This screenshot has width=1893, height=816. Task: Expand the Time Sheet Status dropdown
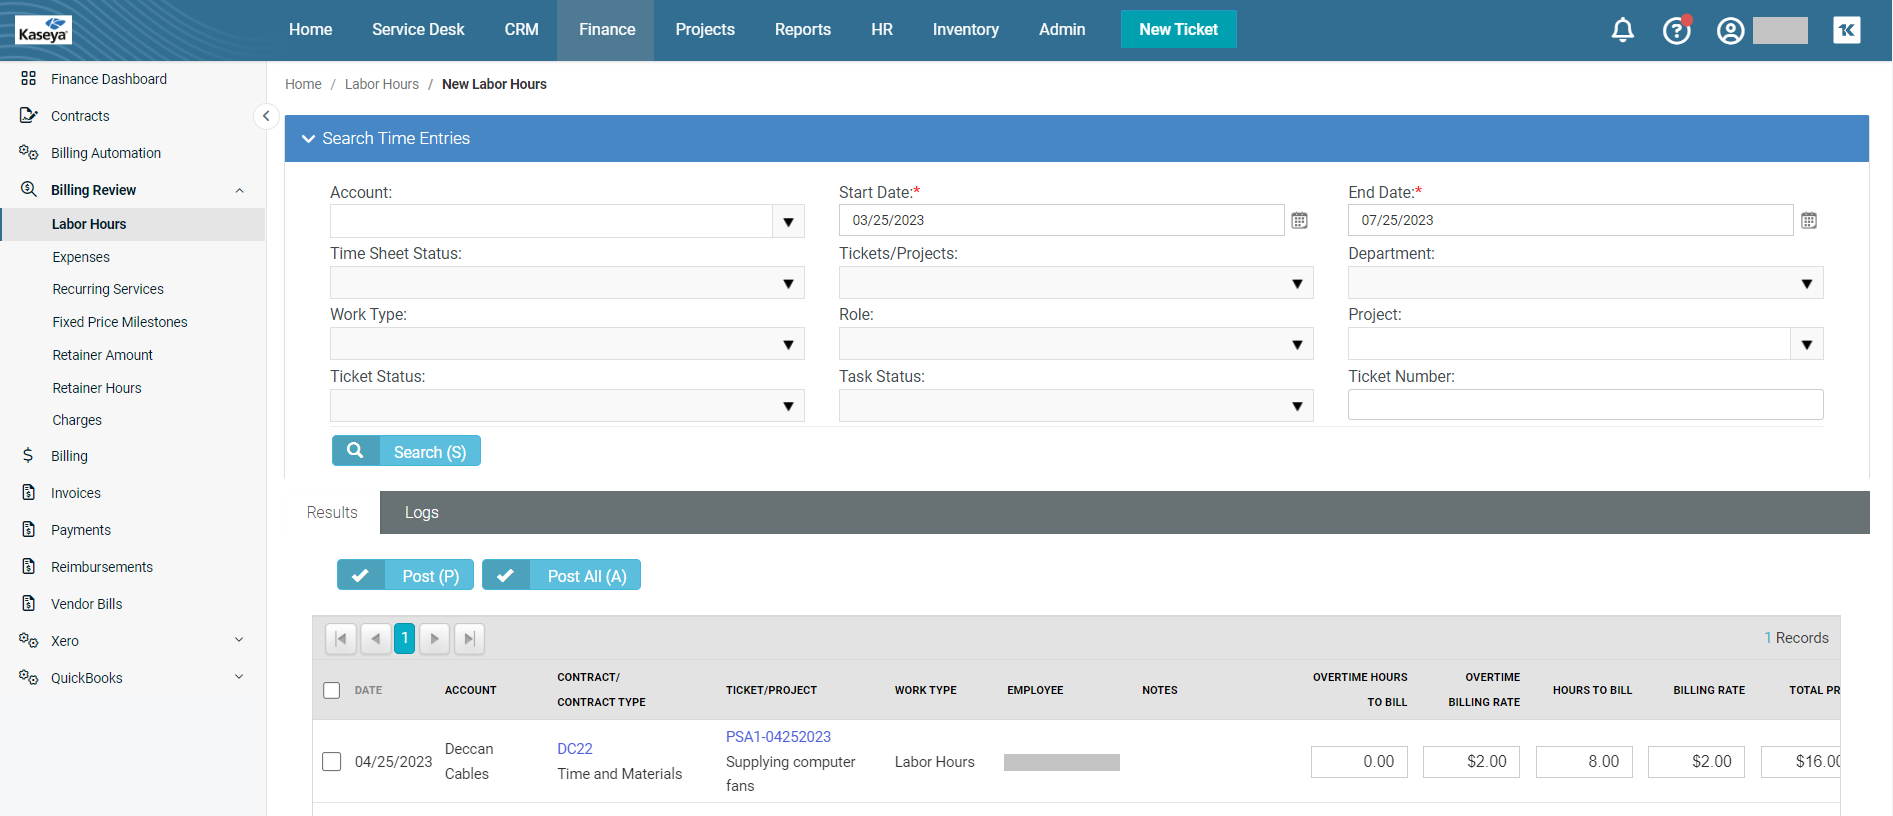tap(788, 284)
